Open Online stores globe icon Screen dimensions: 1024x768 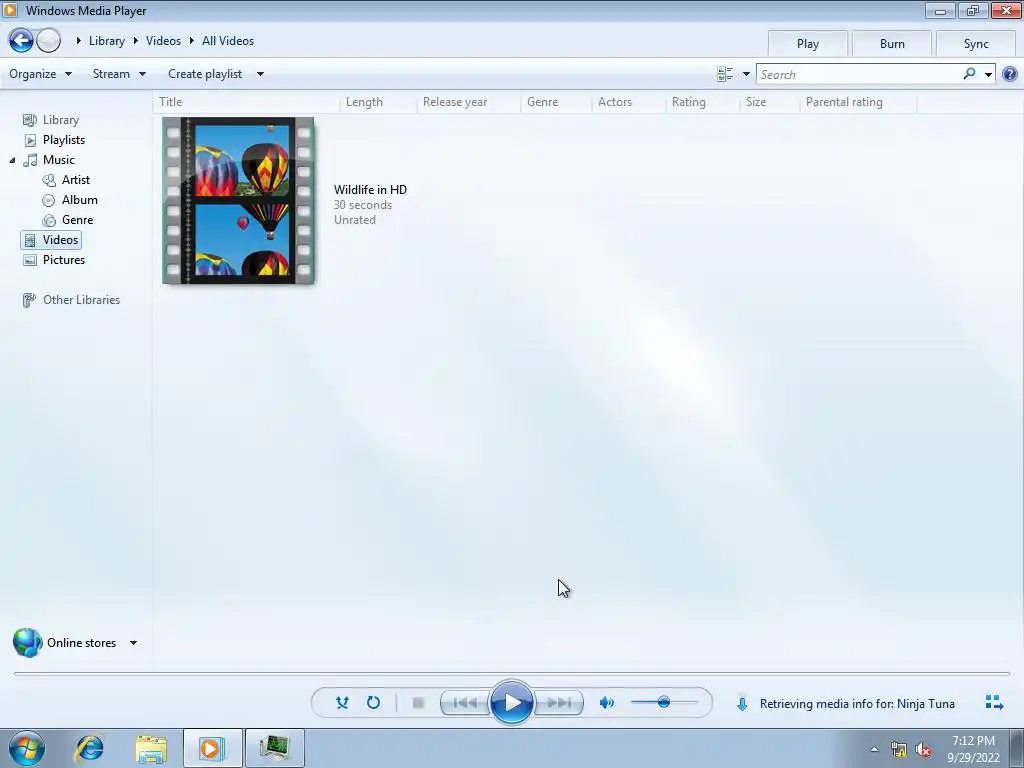click(27, 643)
